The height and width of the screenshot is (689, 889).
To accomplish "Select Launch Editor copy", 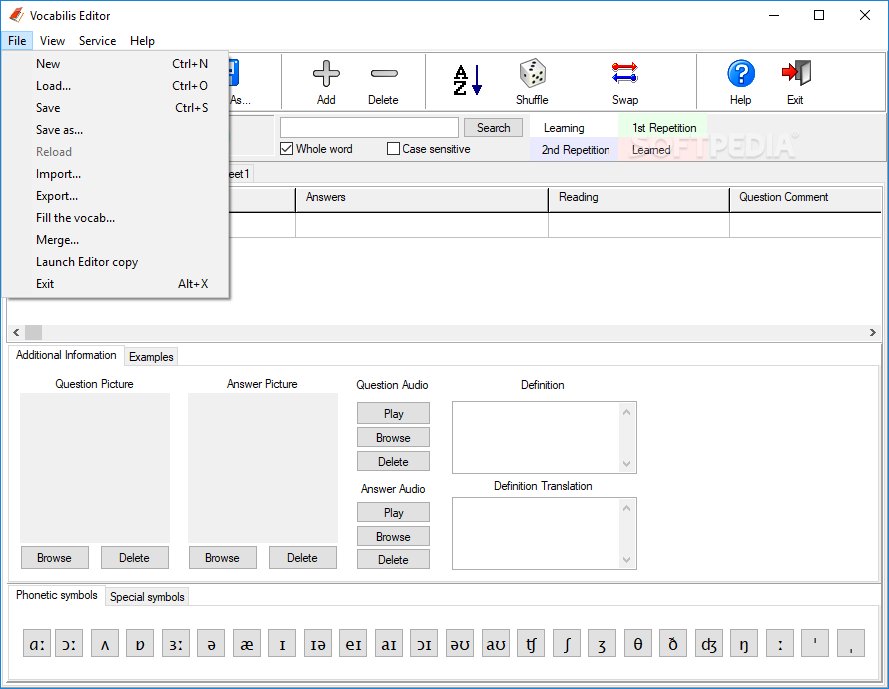I will point(116,262).
